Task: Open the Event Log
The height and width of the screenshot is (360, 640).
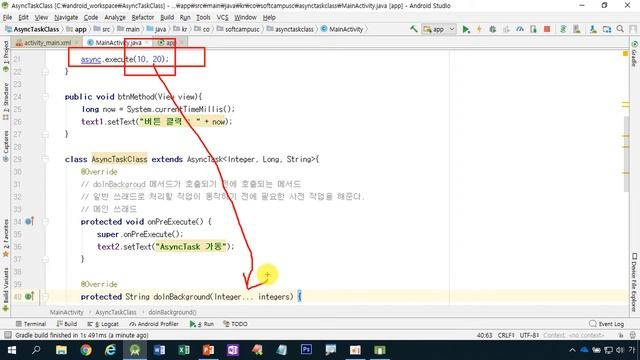Action: point(607,324)
